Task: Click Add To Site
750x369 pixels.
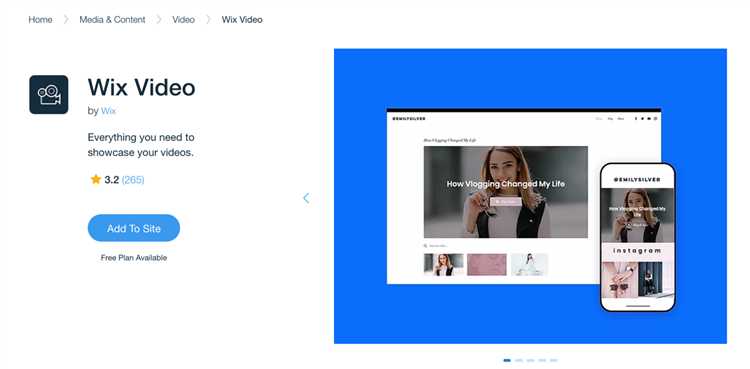Action: [134, 228]
